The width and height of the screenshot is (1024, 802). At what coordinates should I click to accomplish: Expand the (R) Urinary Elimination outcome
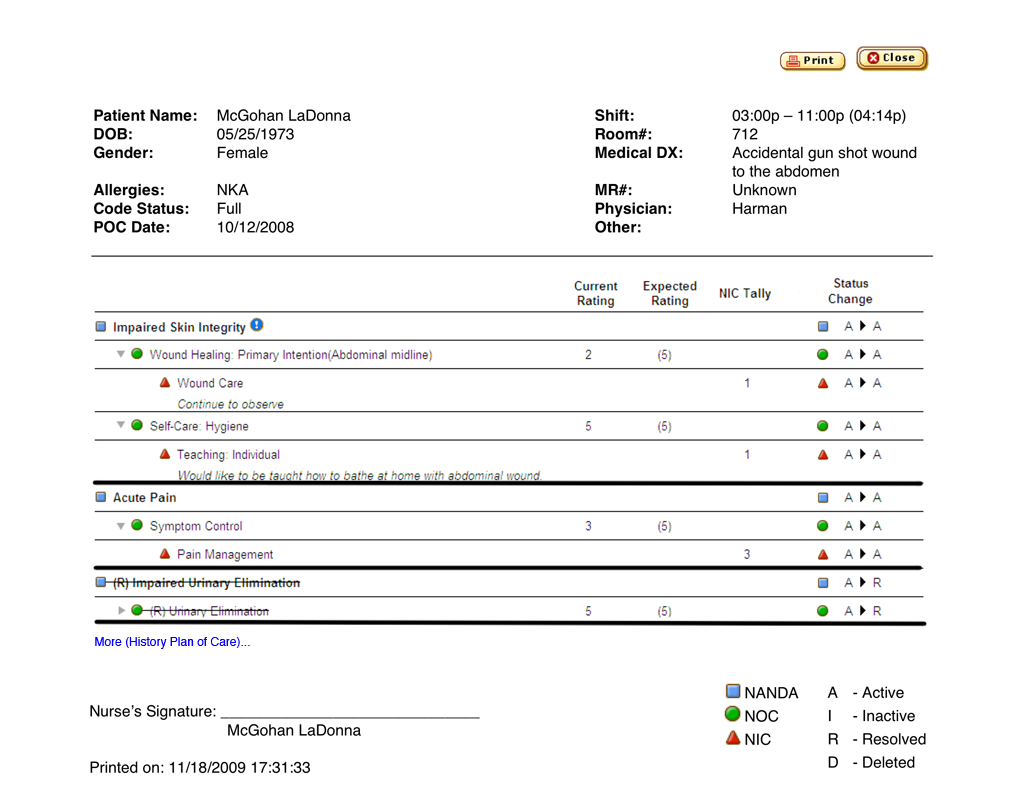(121, 610)
